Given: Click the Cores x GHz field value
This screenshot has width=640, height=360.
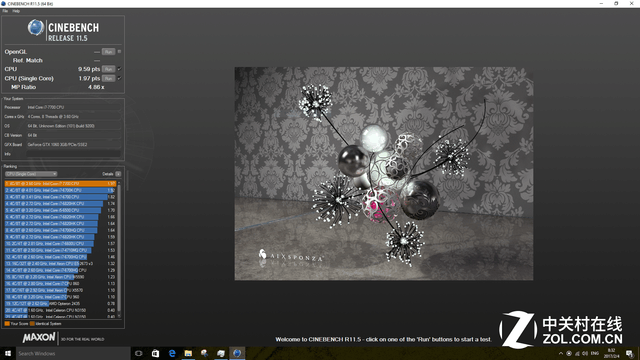Looking at the screenshot, I should coord(73,117).
